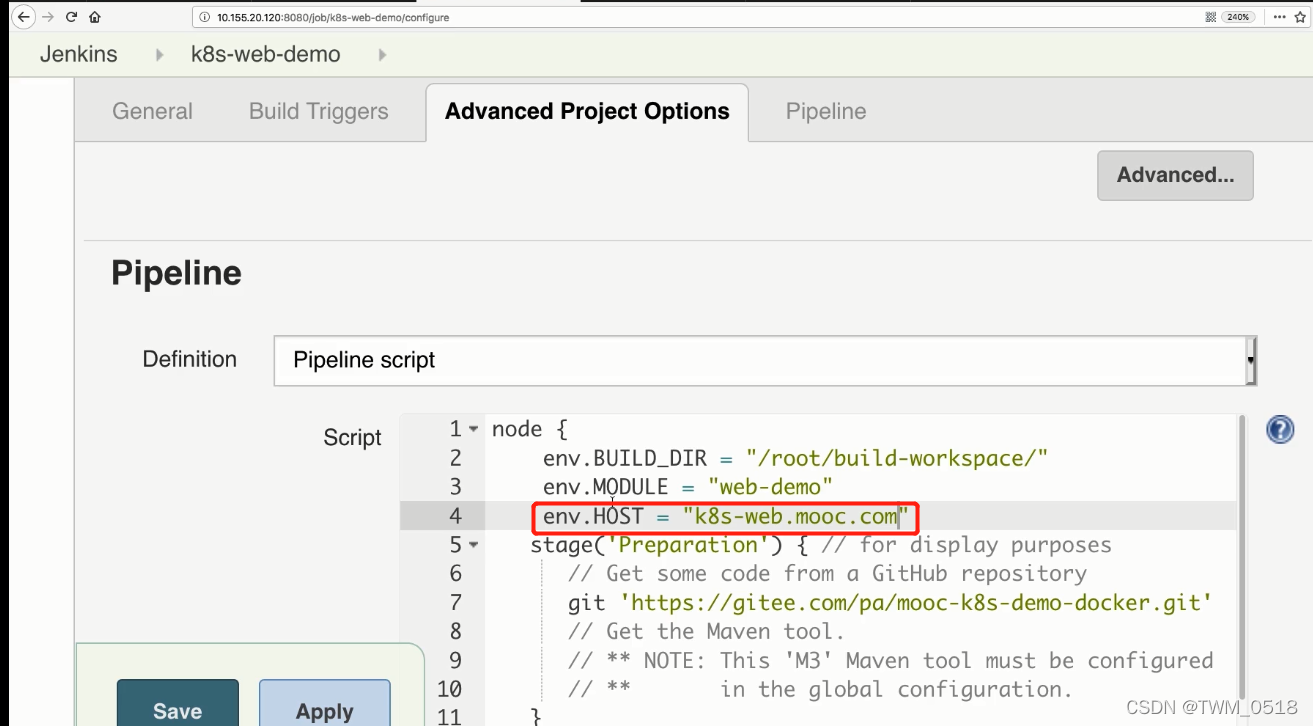Click line number 4 in the gutter
1313x726 pixels.
456,516
